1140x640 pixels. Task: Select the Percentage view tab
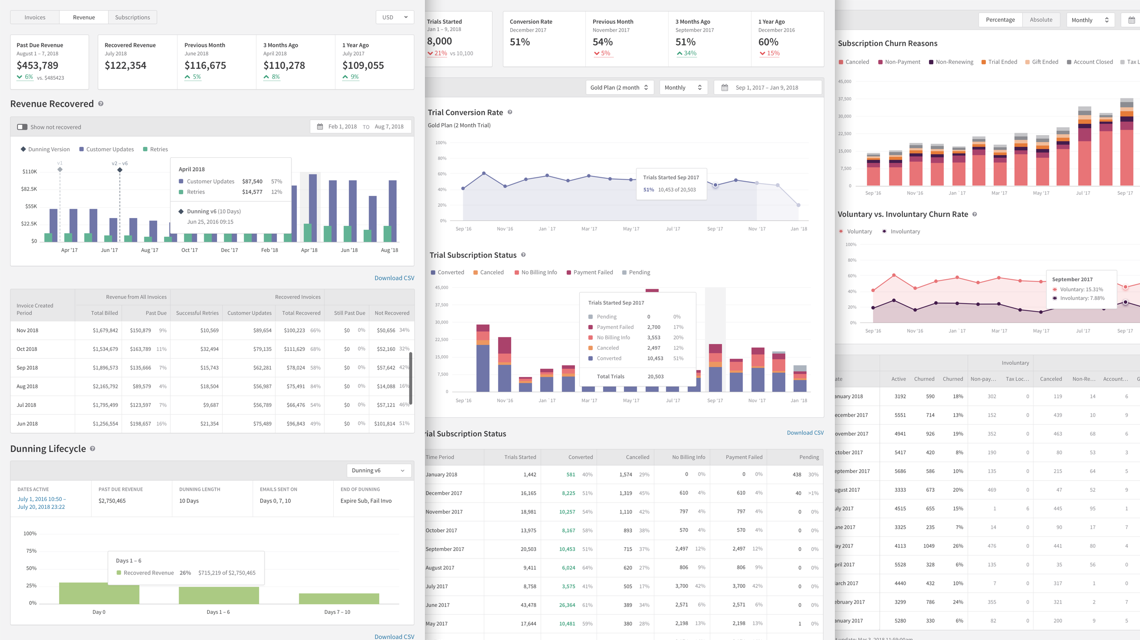tap(1000, 20)
